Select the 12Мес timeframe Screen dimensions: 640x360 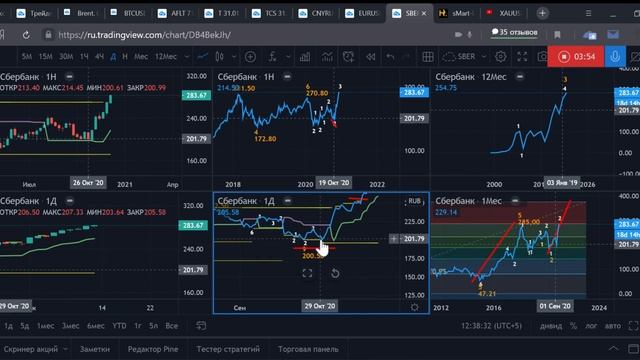(x=166, y=57)
